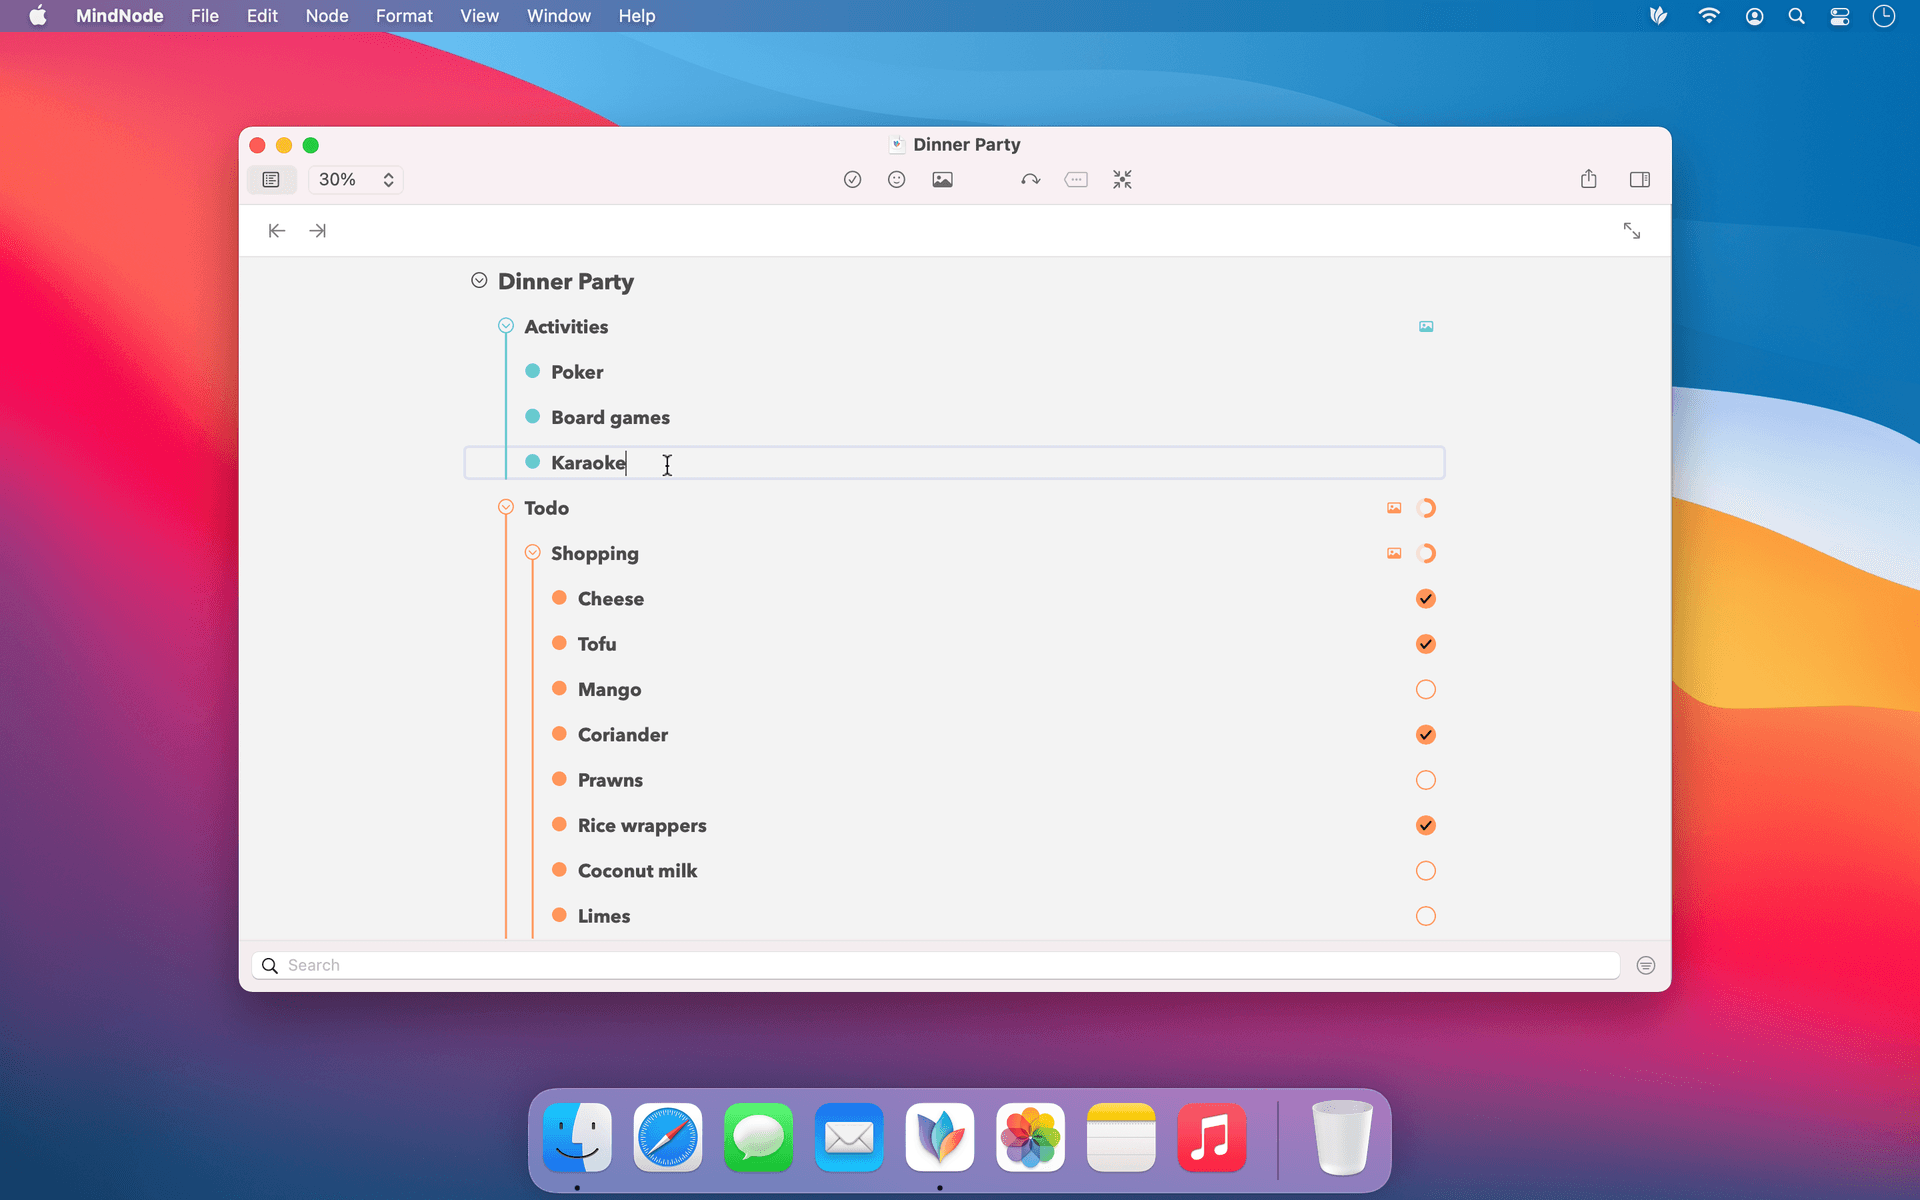Open the 30% zoom dropdown
The image size is (1920, 1200).
pos(356,179)
